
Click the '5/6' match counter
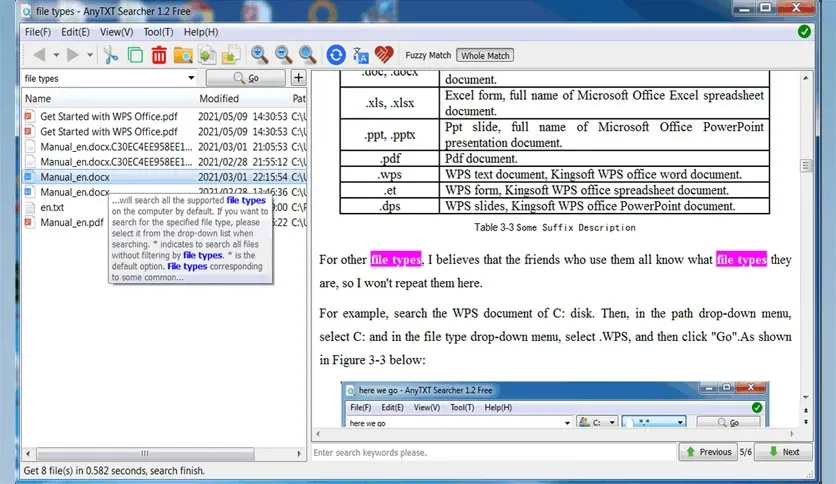pyautogui.click(x=745, y=452)
